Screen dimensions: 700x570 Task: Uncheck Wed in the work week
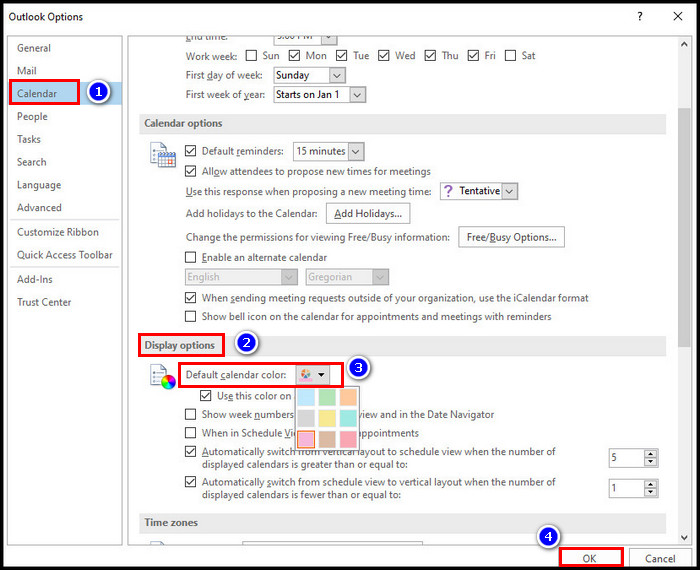pyautogui.click(x=383, y=56)
